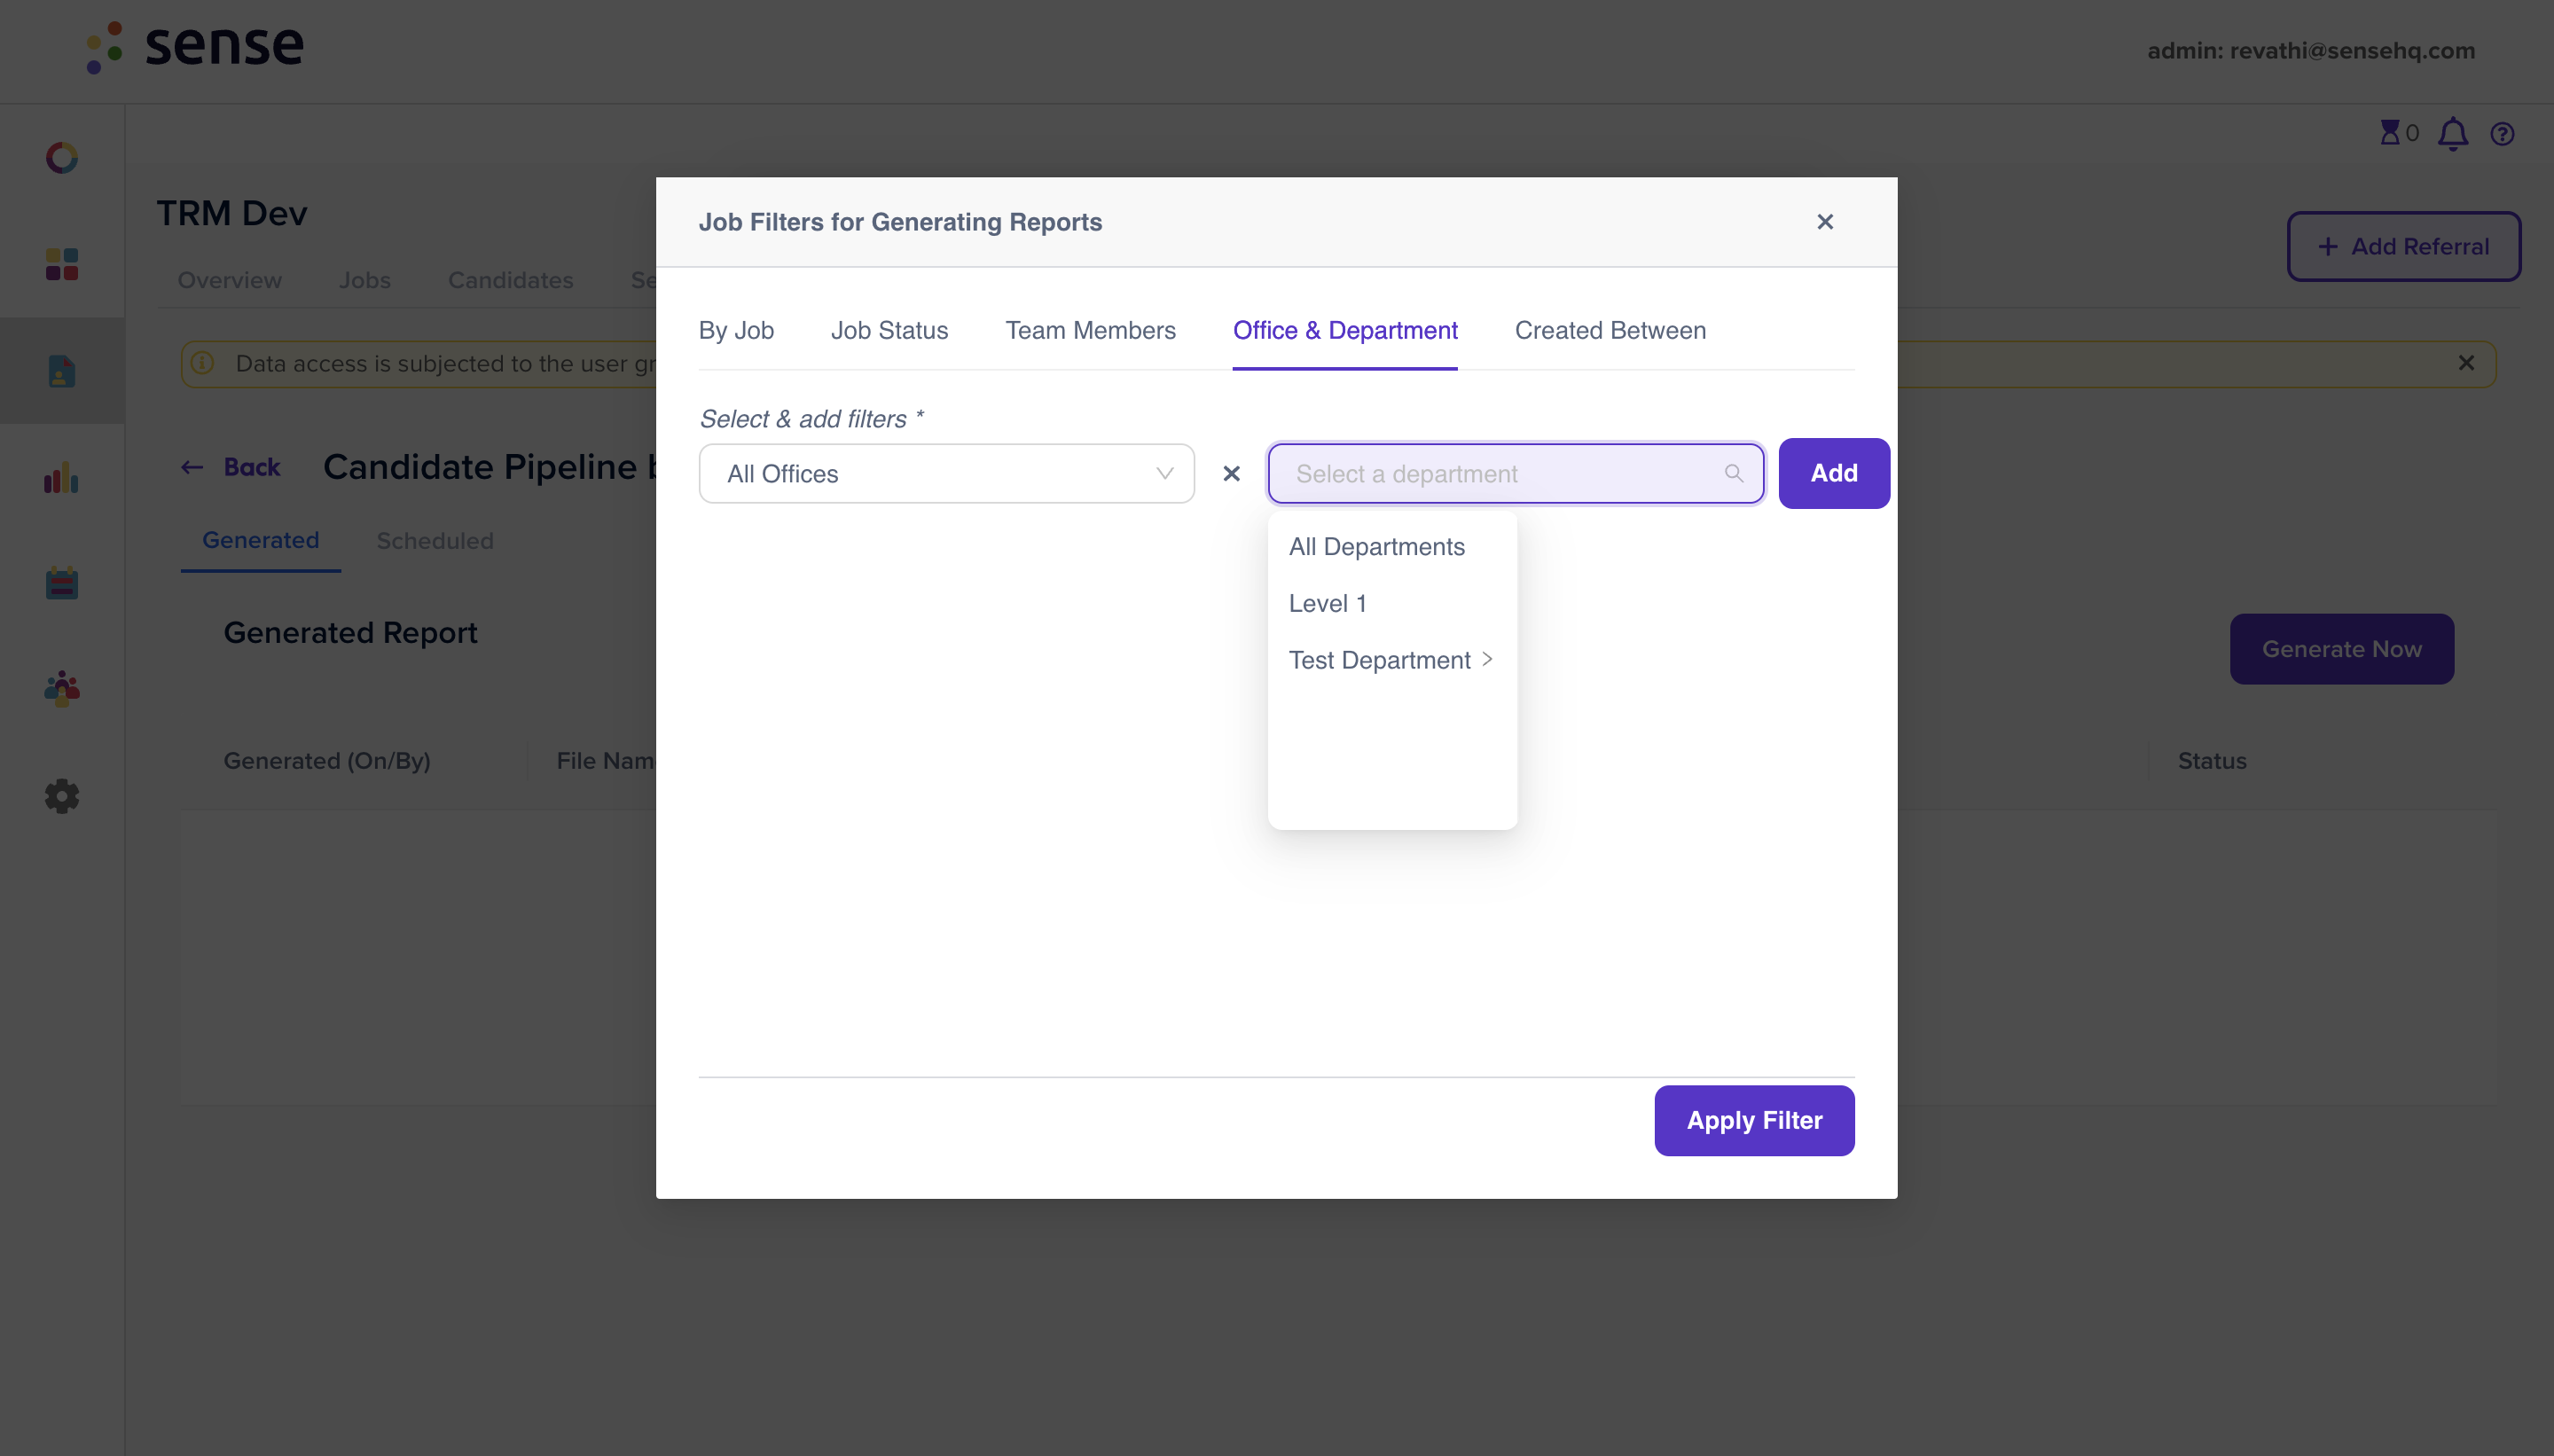Click the Apply Filter button
2554x1456 pixels.
[1754, 1120]
